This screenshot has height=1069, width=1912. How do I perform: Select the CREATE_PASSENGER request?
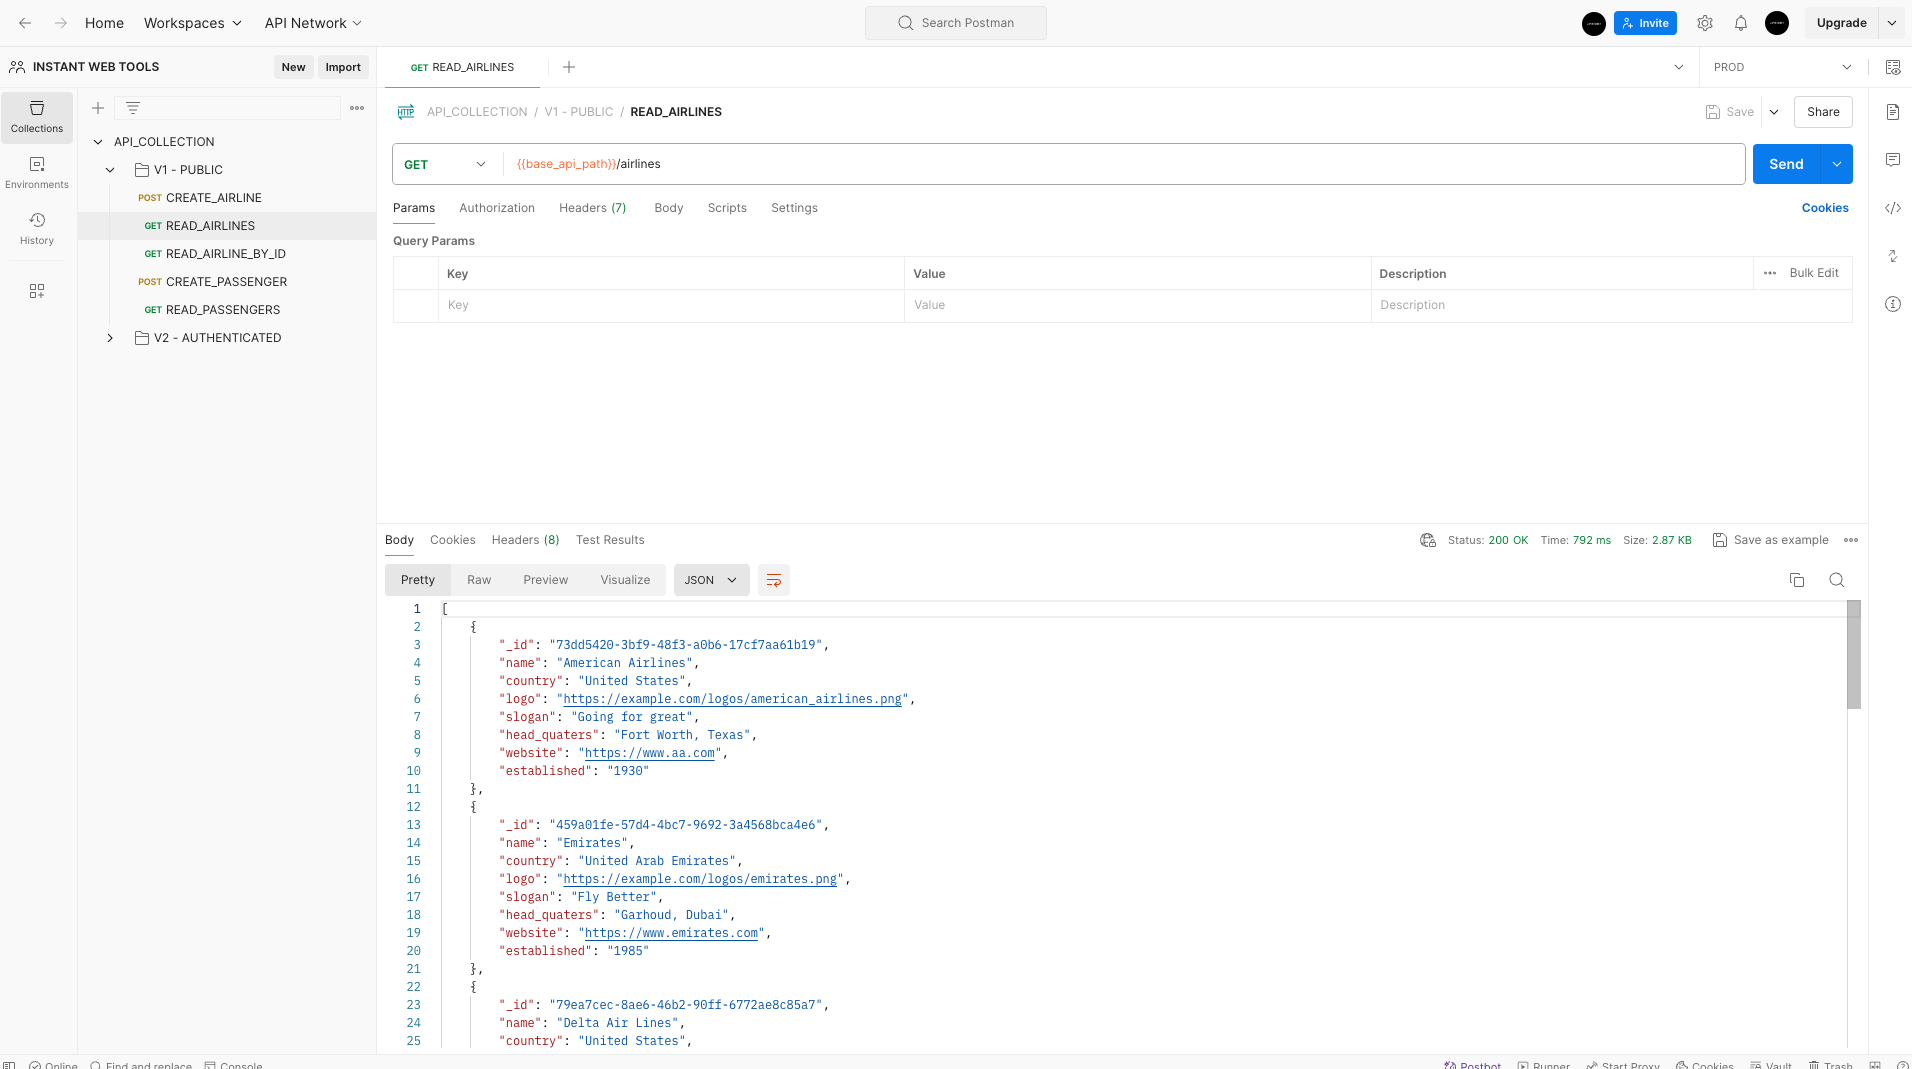click(227, 282)
